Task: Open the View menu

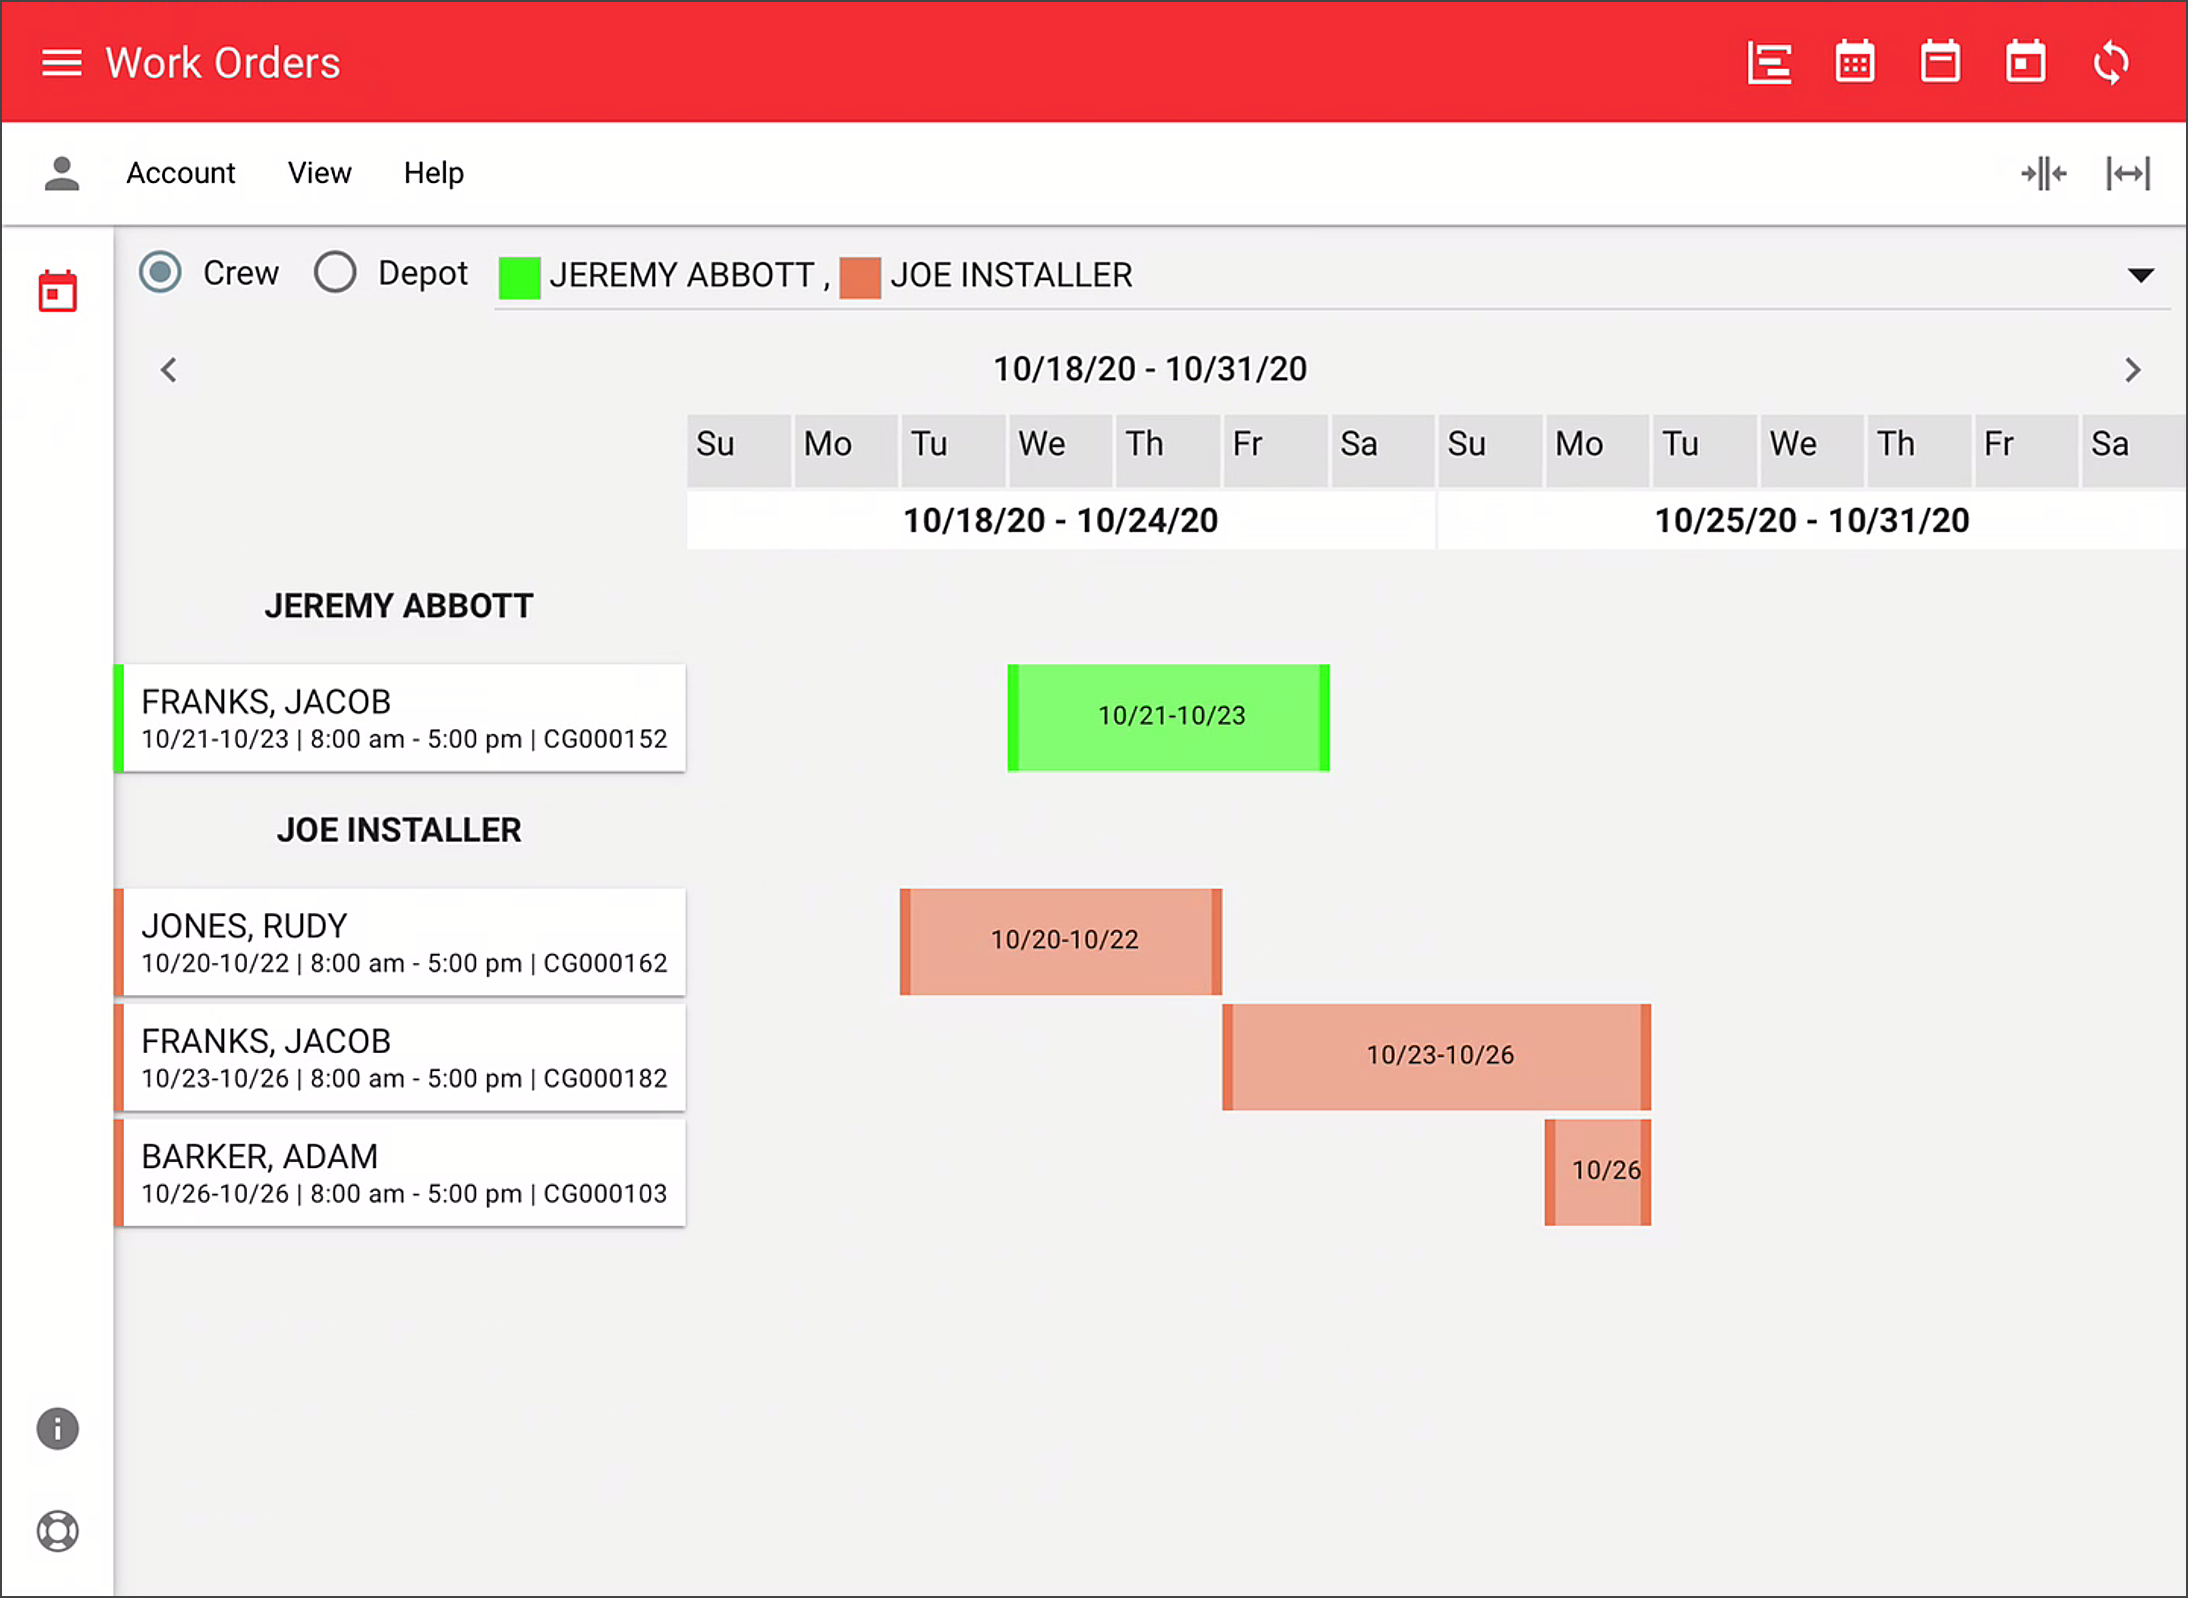Action: pyautogui.click(x=319, y=172)
